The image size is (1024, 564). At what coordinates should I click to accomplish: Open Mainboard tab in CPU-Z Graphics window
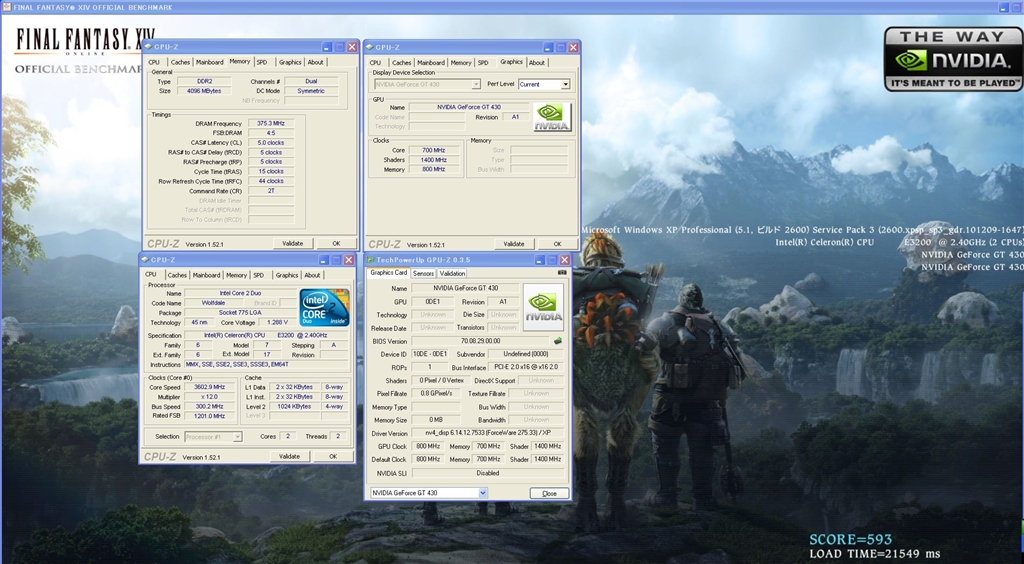[x=431, y=63]
